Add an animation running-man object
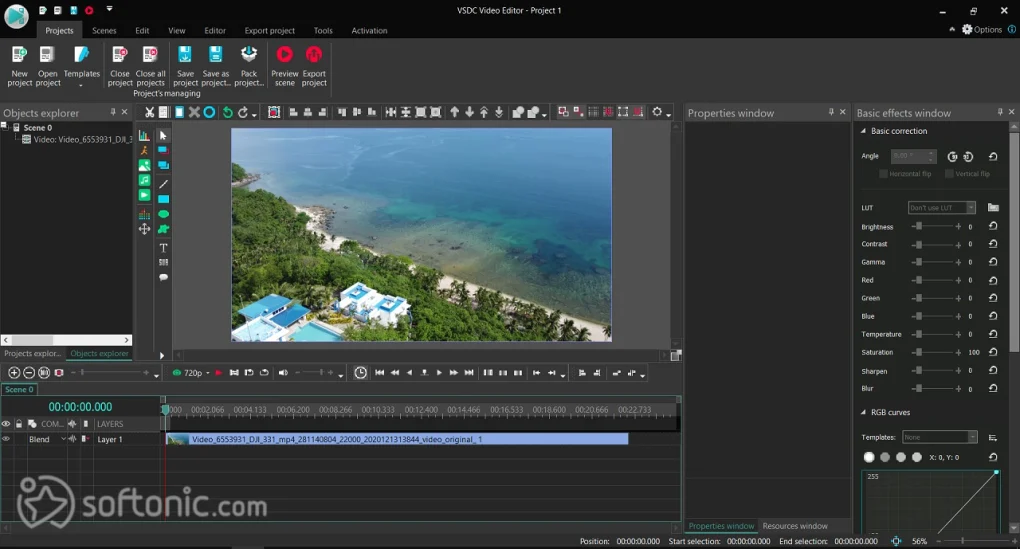1020x549 pixels. [x=144, y=150]
